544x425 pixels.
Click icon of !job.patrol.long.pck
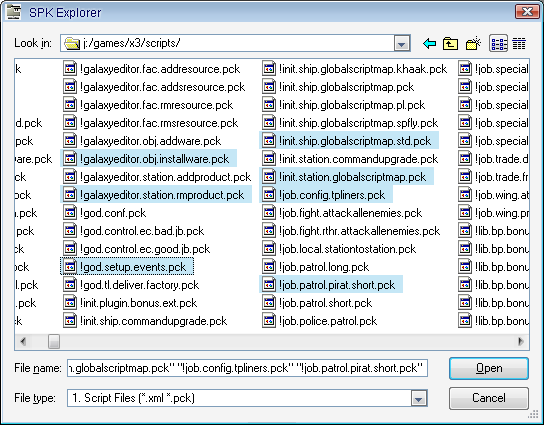pos(269,267)
